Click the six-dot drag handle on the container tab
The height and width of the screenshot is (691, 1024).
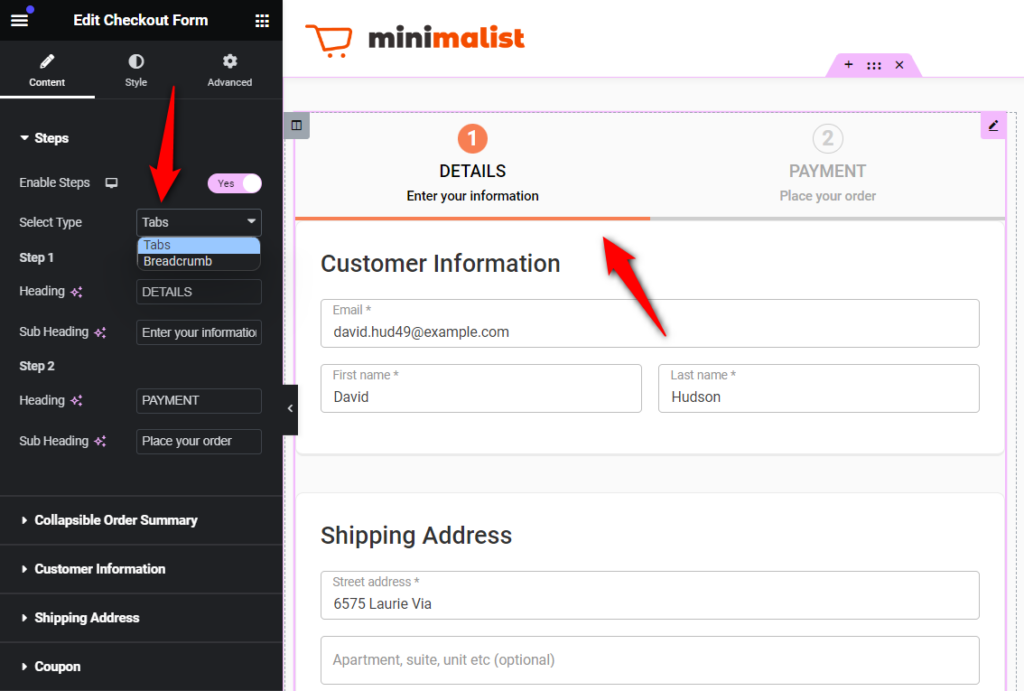(874, 65)
